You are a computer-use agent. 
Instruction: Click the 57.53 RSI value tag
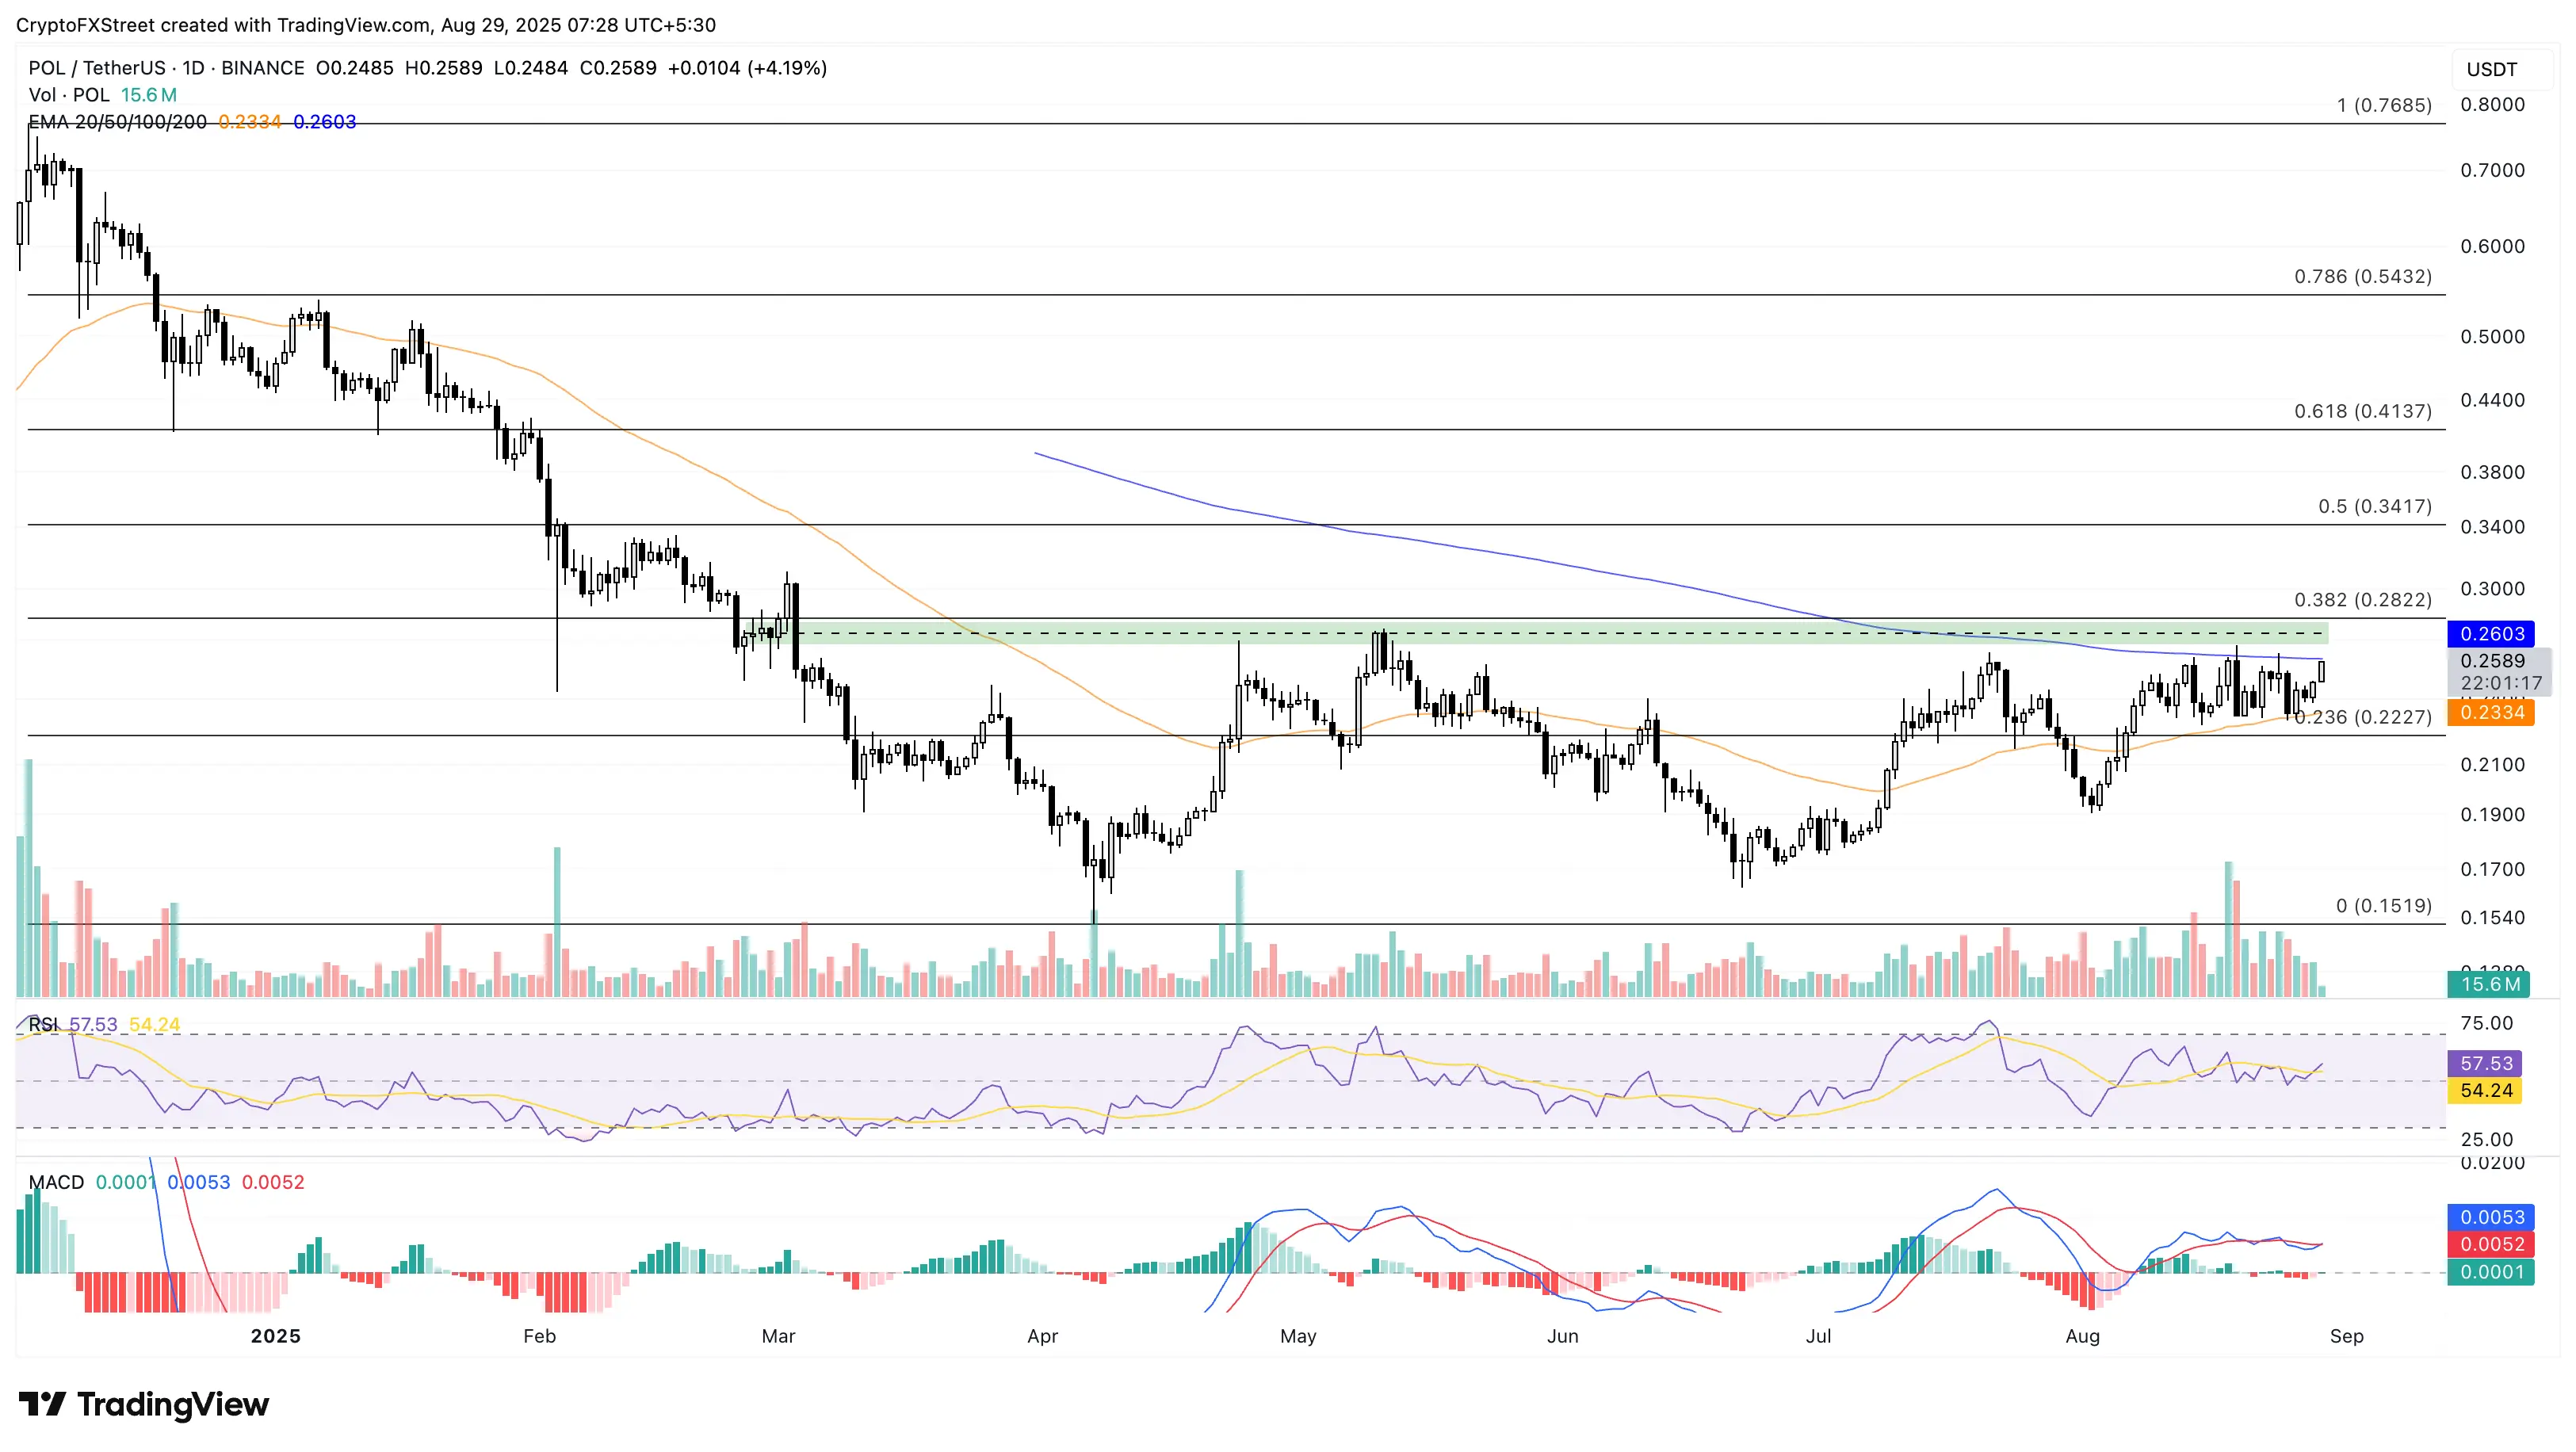[2485, 1063]
